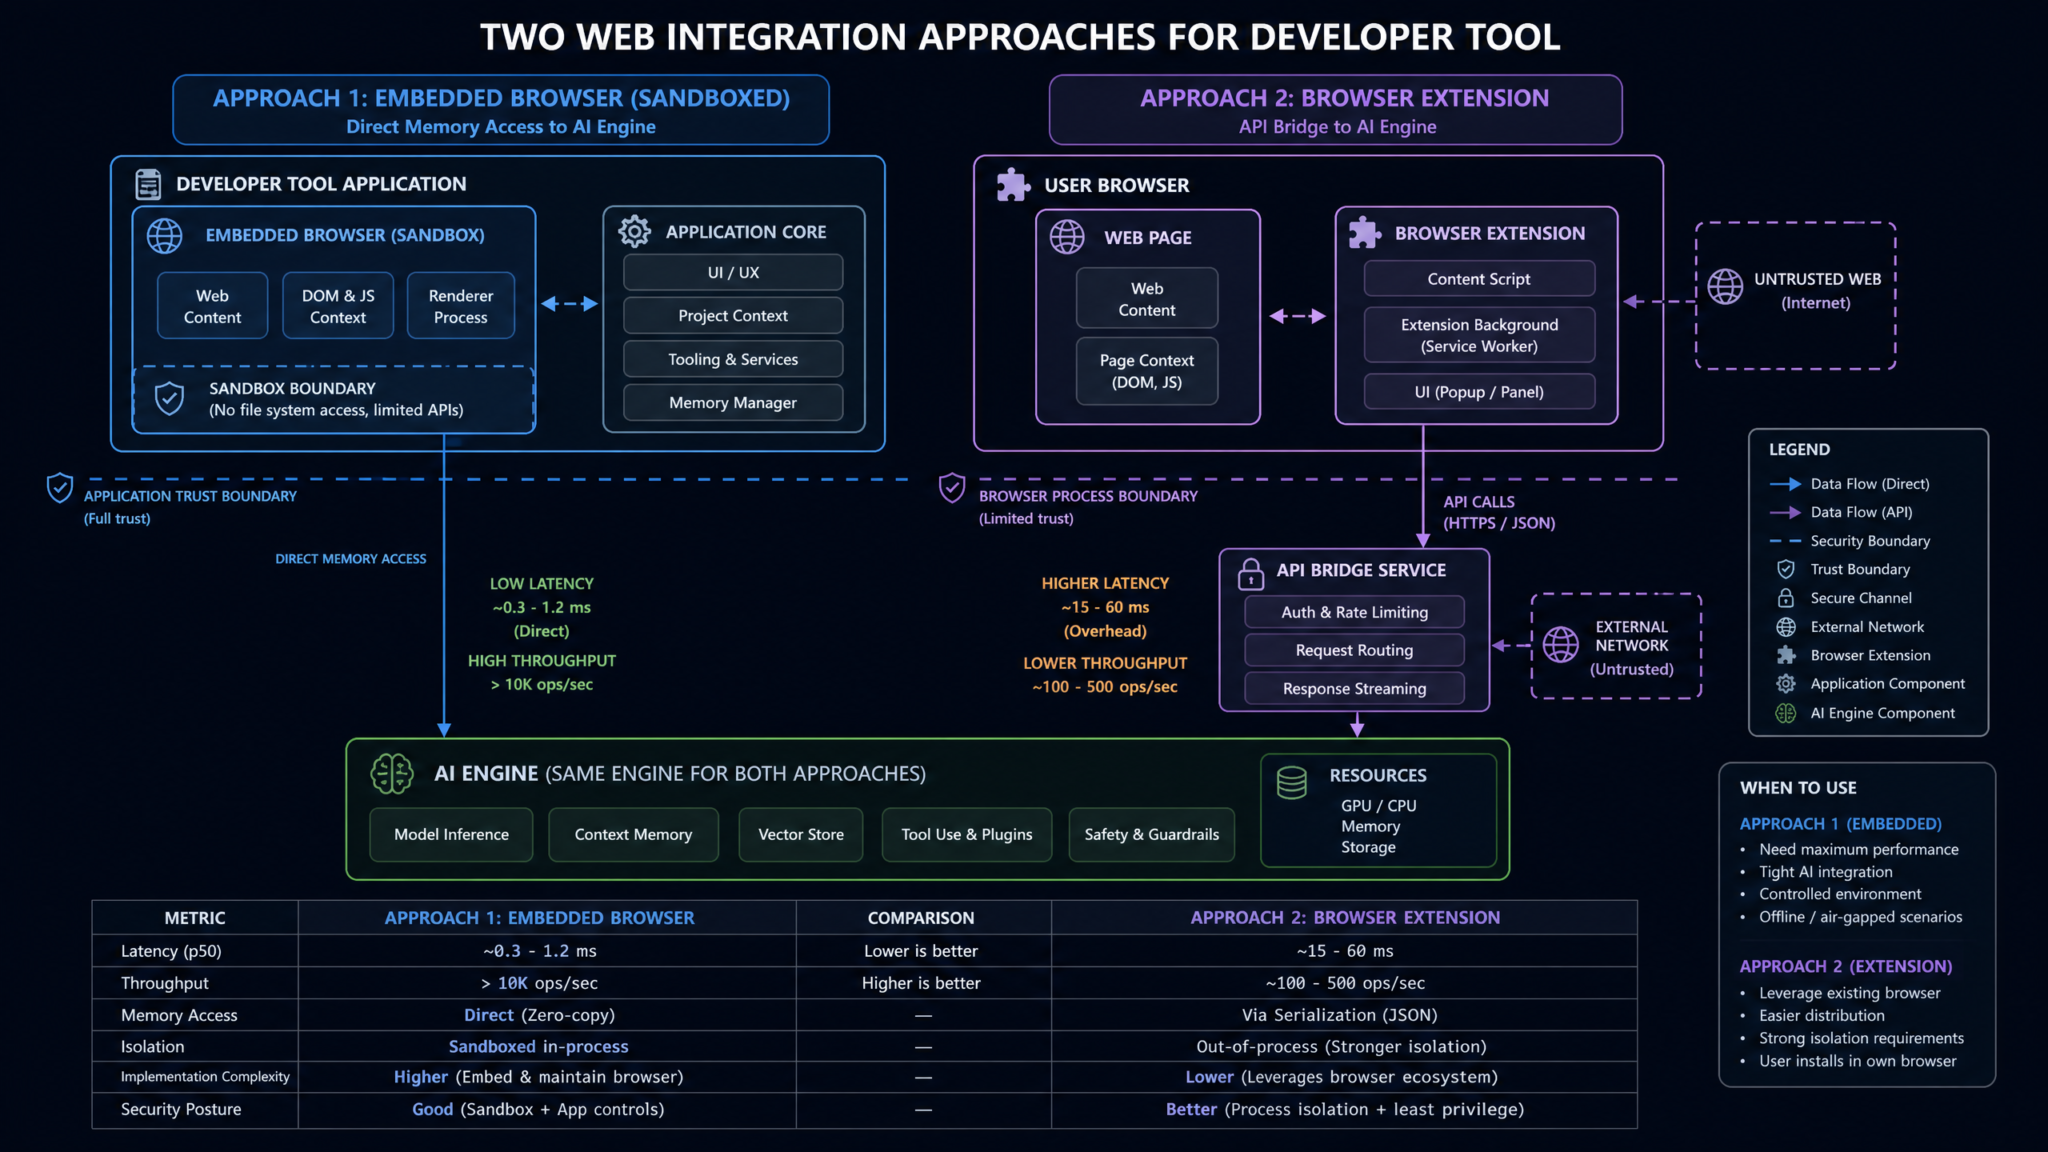Click the API CALLS (HTTPS / JSON) label
Image resolution: width=2048 pixels, height=1152 pixels.
[x=1499, y=512]
